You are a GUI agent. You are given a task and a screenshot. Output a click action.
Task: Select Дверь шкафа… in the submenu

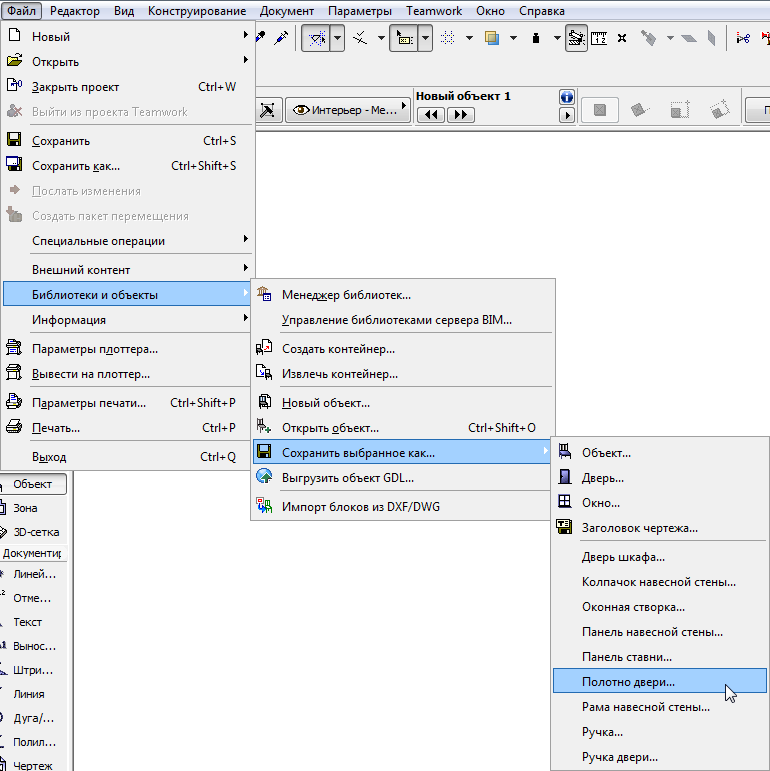pos(659,557)
